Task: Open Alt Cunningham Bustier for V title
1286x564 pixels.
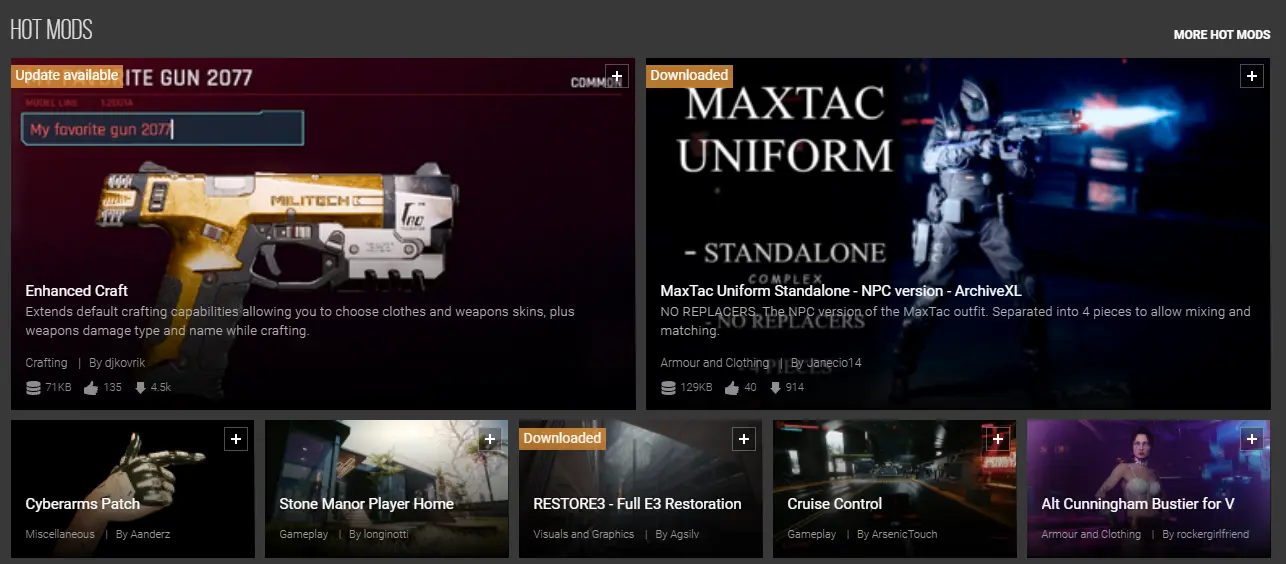Action: click(x=1138, y=503)
